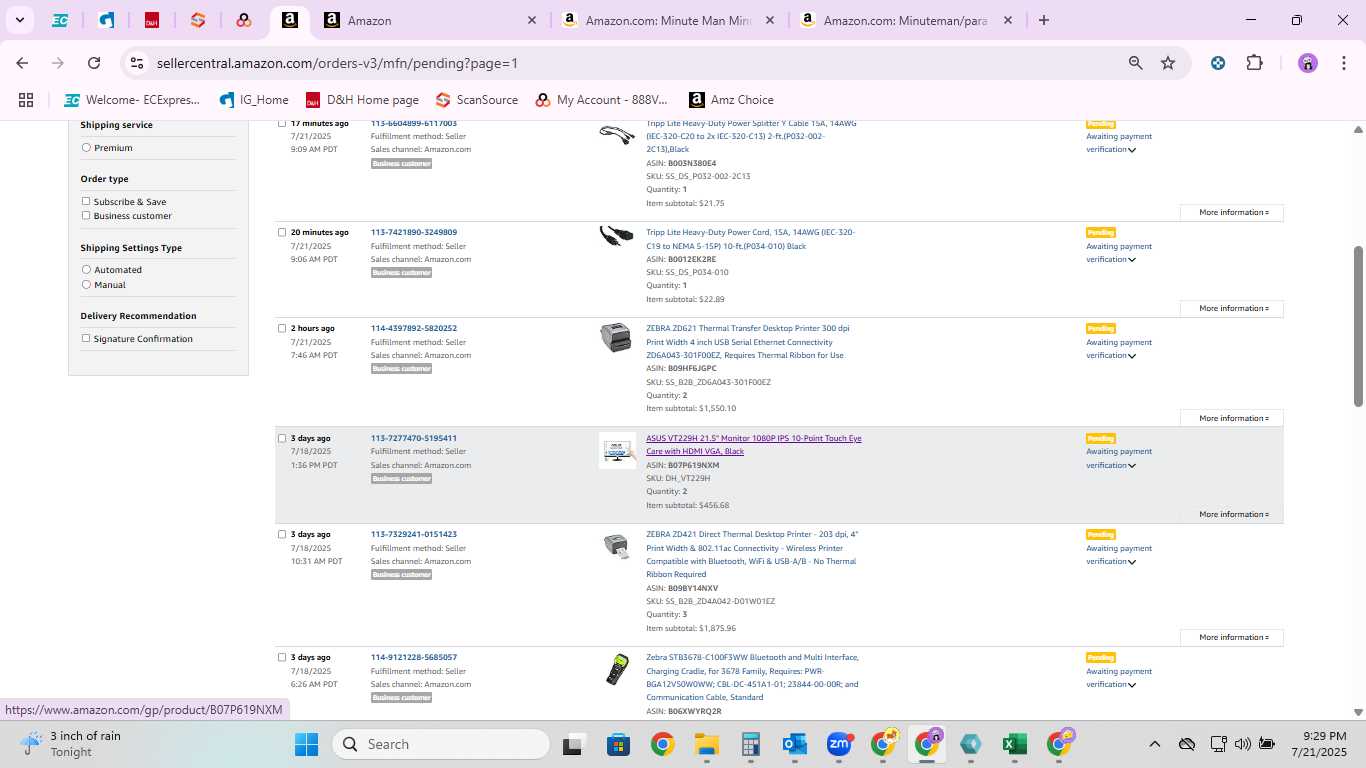Select checkbox for order 114-9121228-5685057

(282, 657)
